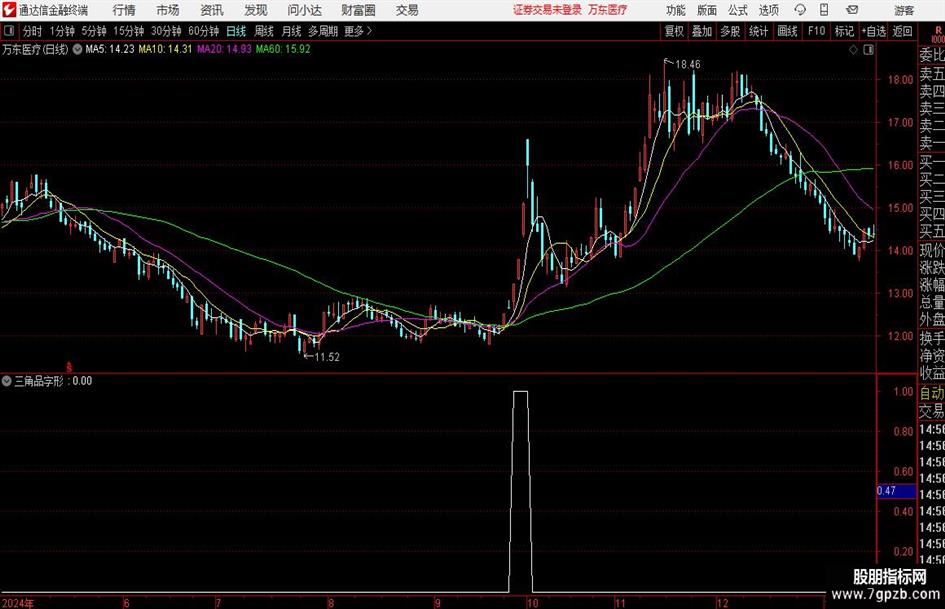Image resolution: width=945 pixels, height=609 pixels.
Task: Click the blue 0.47 axis value box
Action: pyautogui.click(x=896, y=491)
